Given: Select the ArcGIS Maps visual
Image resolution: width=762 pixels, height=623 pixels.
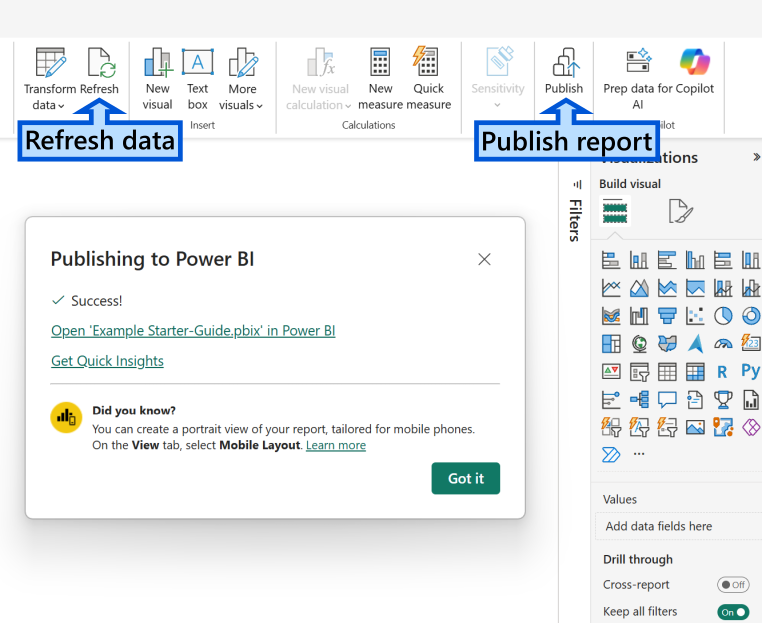Looking at the screenshot, I should (x=723, y=427).
